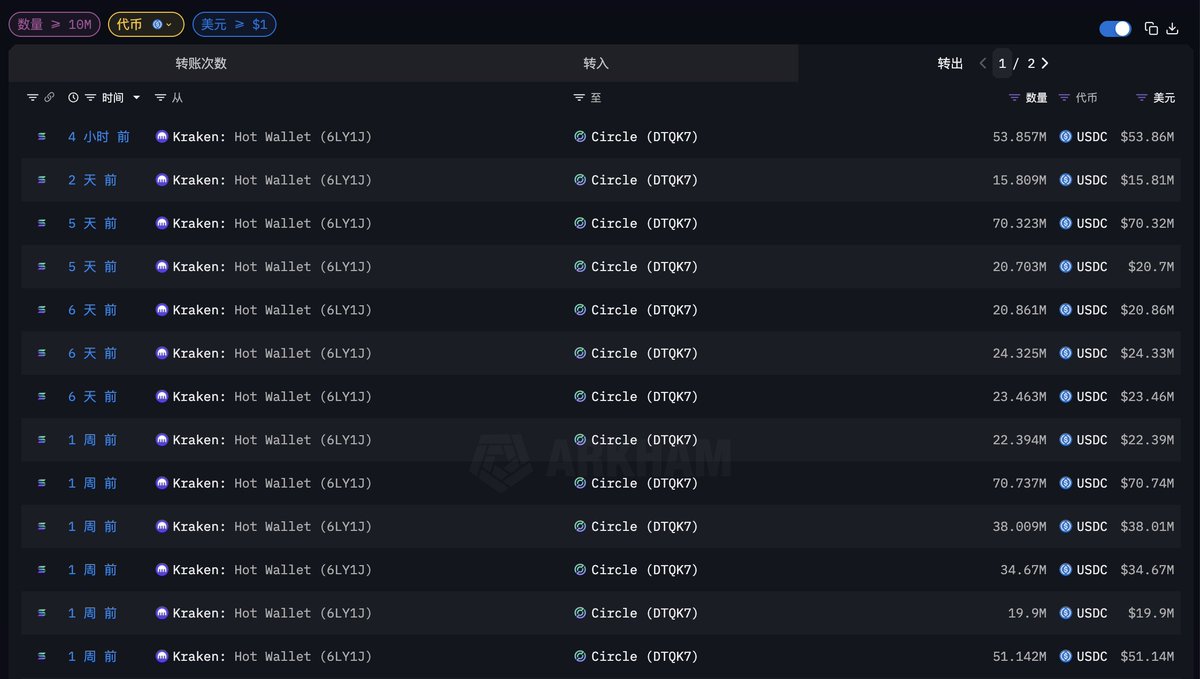The height and width of the screenshot is (679, 1200).
Task: Click the filter icon beside the 美元 column
Action: click(x=1141, y=98)
